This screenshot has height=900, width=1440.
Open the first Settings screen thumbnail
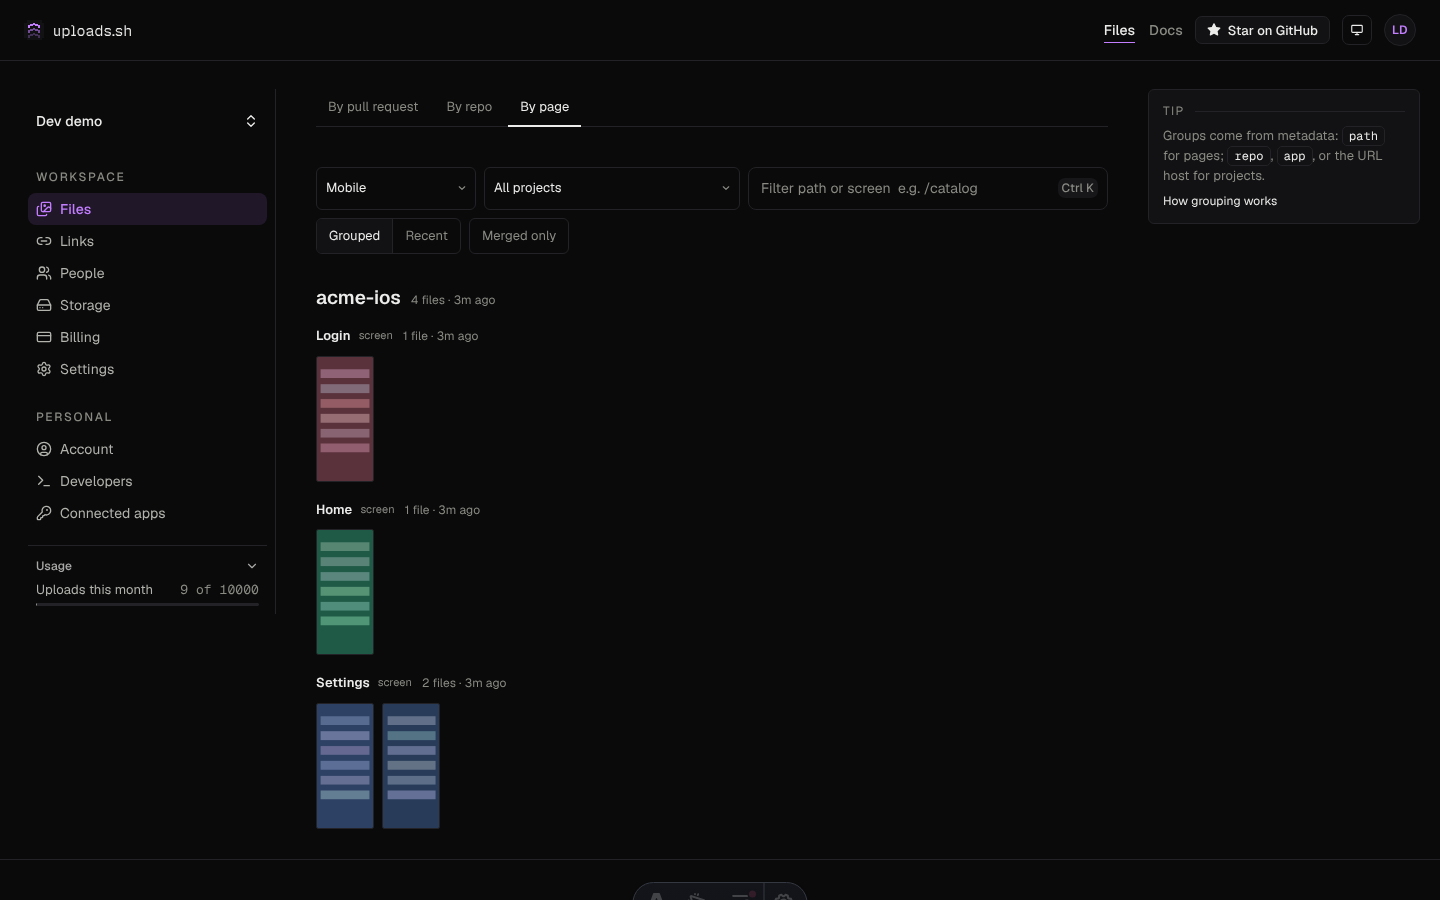pos(345,766)
